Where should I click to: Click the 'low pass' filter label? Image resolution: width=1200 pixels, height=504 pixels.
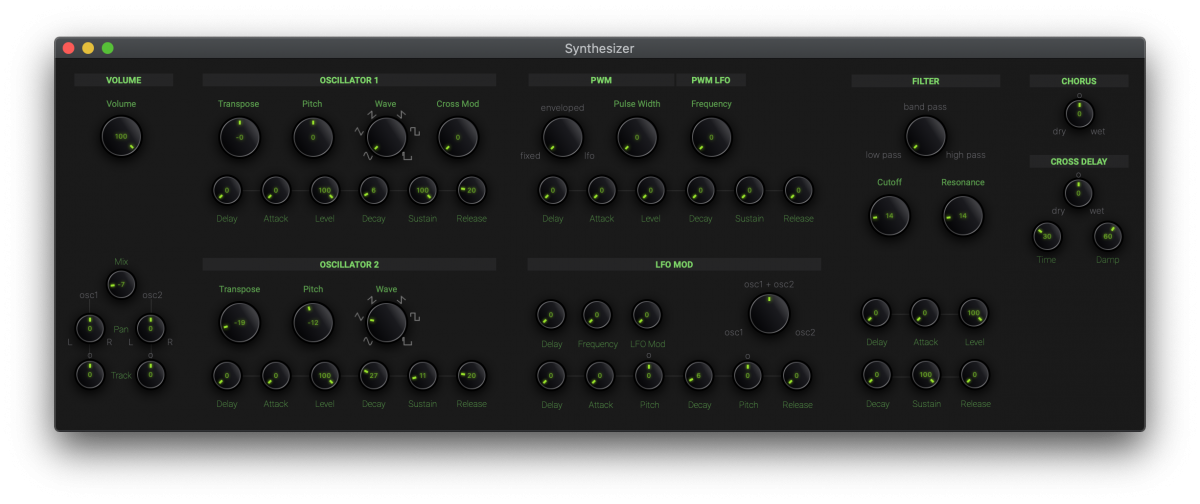tap(884, 155)
